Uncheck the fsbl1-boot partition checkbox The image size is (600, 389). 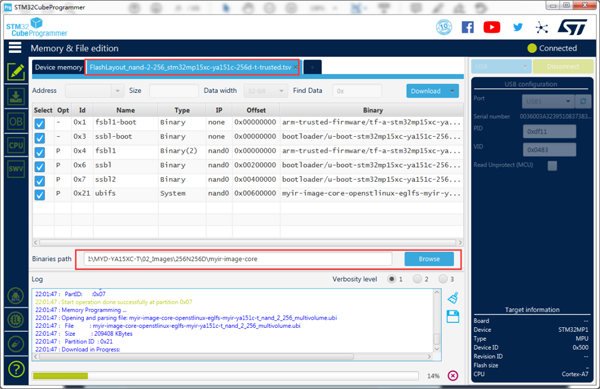tap(39, 124)
